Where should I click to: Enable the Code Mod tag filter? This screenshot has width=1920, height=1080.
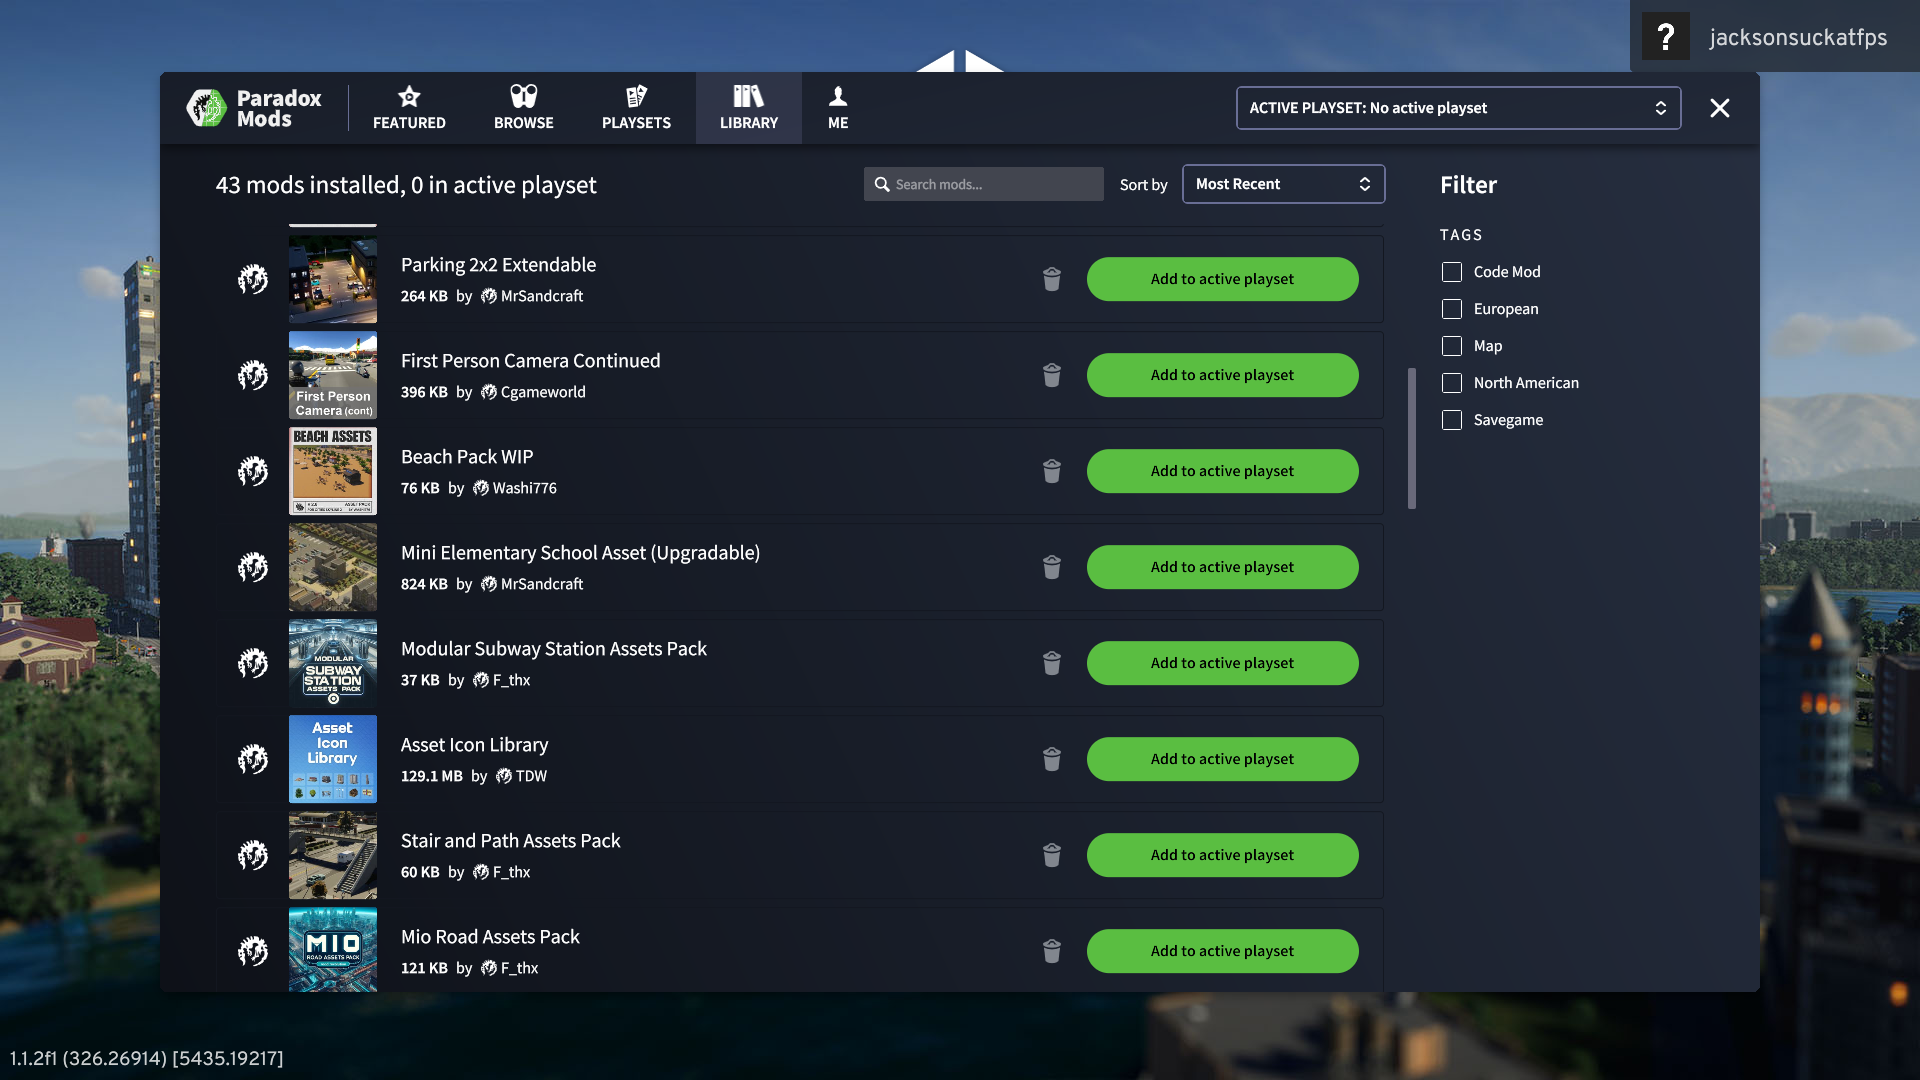coord(1452,272)
